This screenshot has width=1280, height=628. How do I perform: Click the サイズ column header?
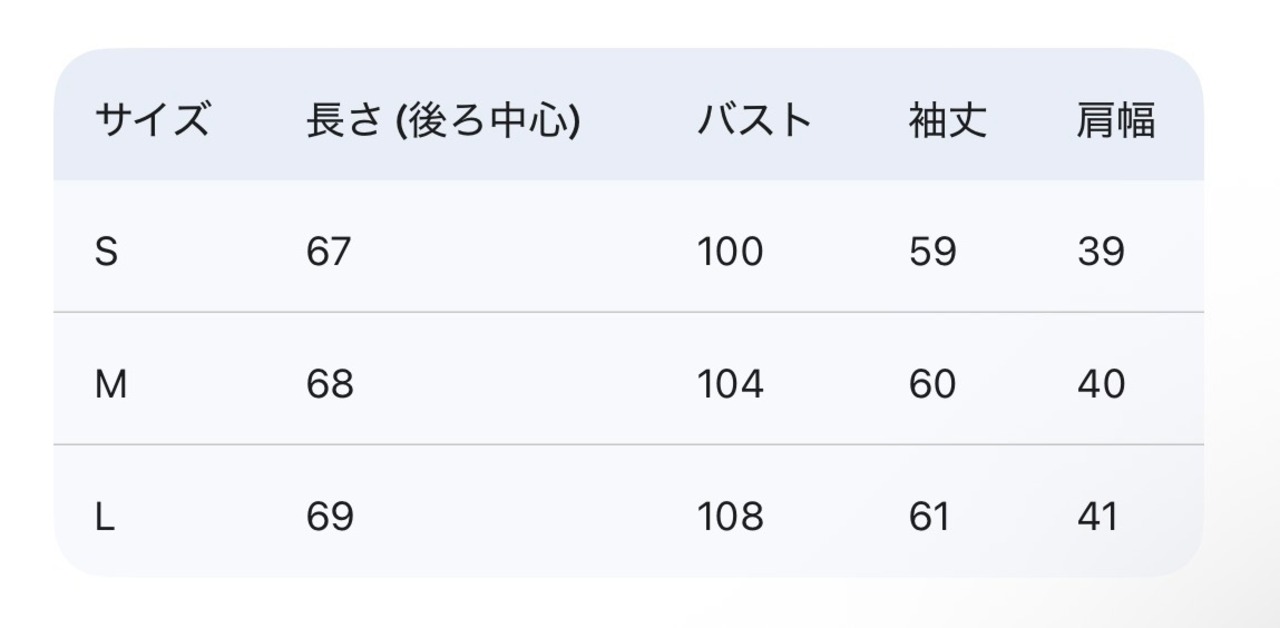(x=152, y=121)
